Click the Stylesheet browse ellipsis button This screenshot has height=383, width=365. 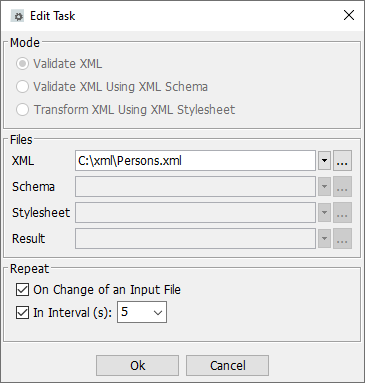(x=342, y=213)
